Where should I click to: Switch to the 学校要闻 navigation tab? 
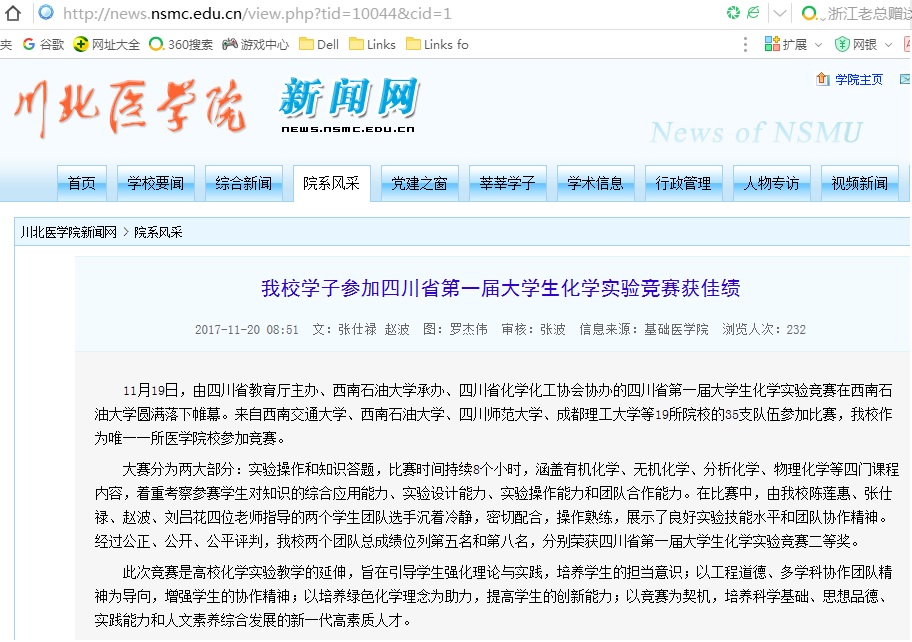[155, 183]
